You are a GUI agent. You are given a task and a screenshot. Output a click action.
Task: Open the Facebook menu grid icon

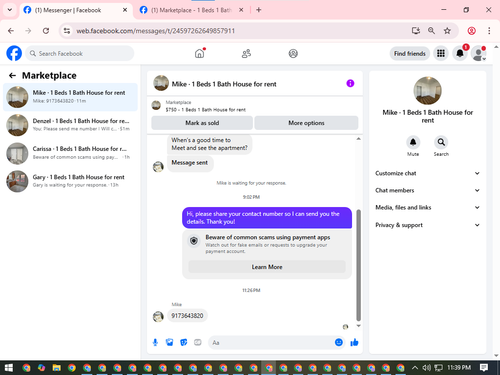(x=441, y=53)
